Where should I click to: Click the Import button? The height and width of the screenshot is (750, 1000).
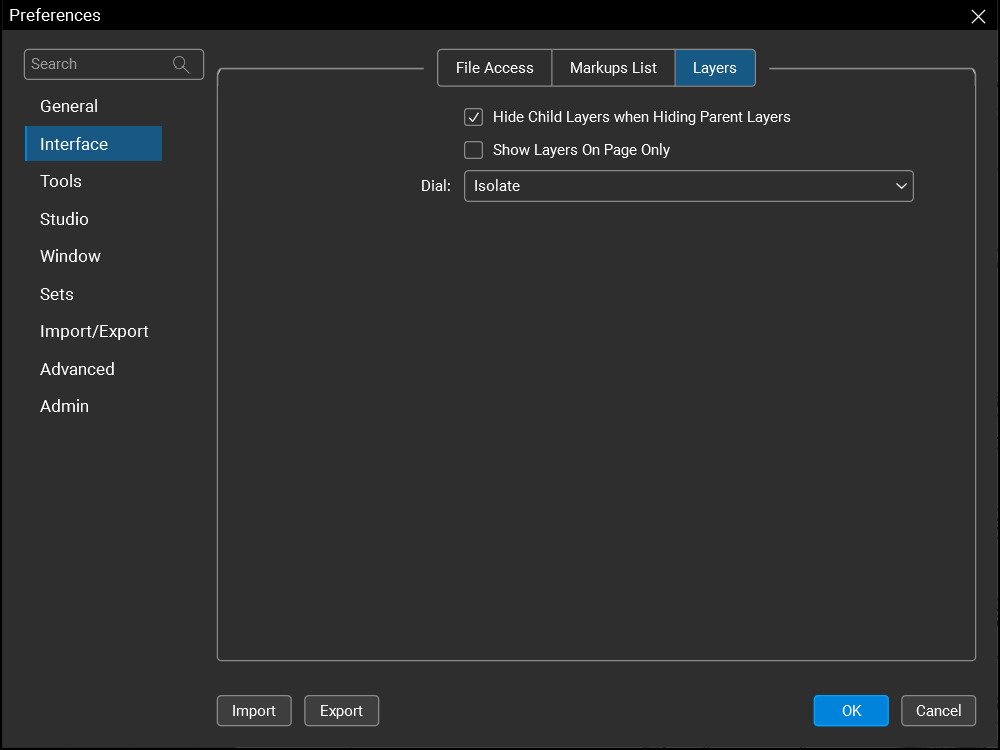click(x=254, y=711)
